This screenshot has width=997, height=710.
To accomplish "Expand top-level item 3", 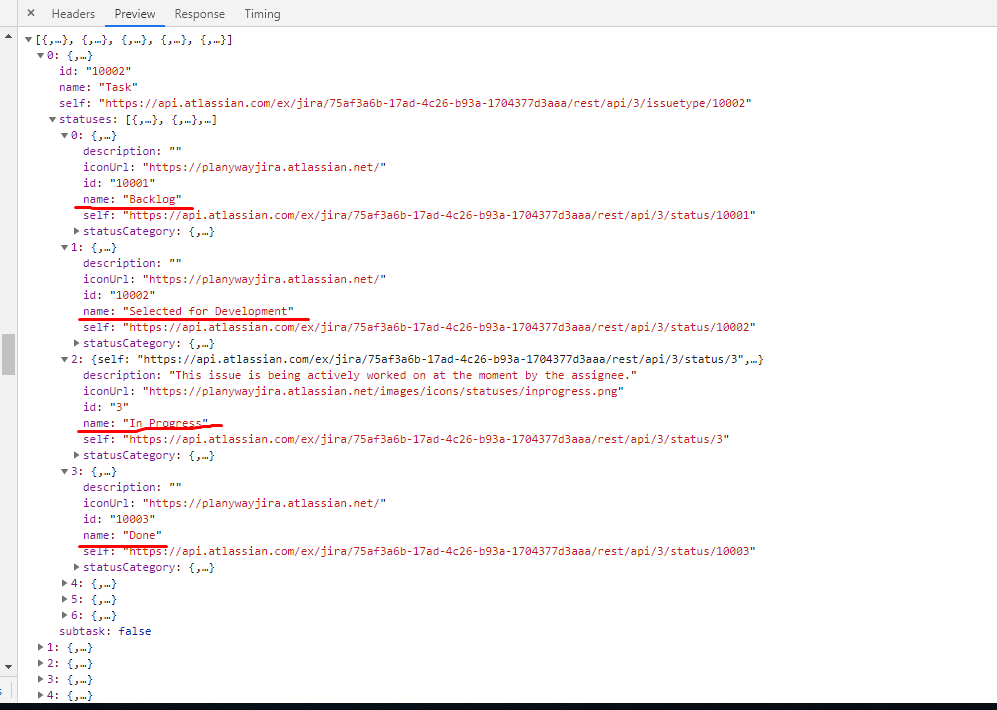I will [40, 679].
